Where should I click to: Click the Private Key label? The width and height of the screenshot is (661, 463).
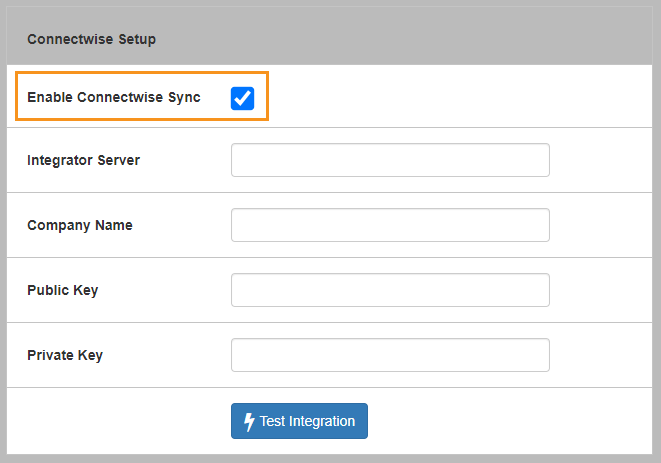click(64, 355)
